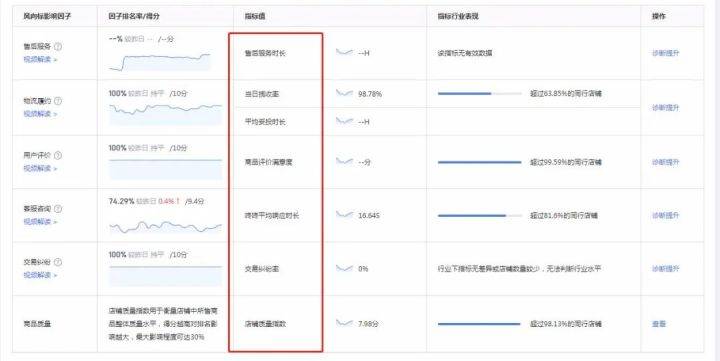The width and height of the screenshot is (720, 361).
Task: Click the trend icon for 商品评价满意度
Action: coord(344,162)
